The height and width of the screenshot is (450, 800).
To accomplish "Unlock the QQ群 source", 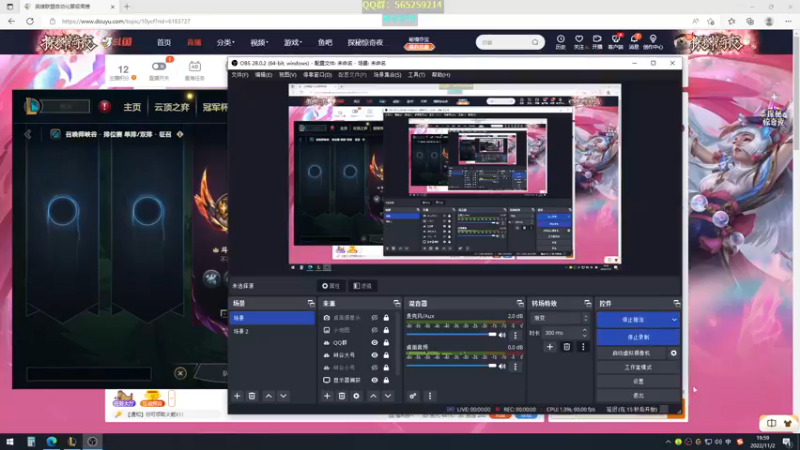I will [386, 343].
